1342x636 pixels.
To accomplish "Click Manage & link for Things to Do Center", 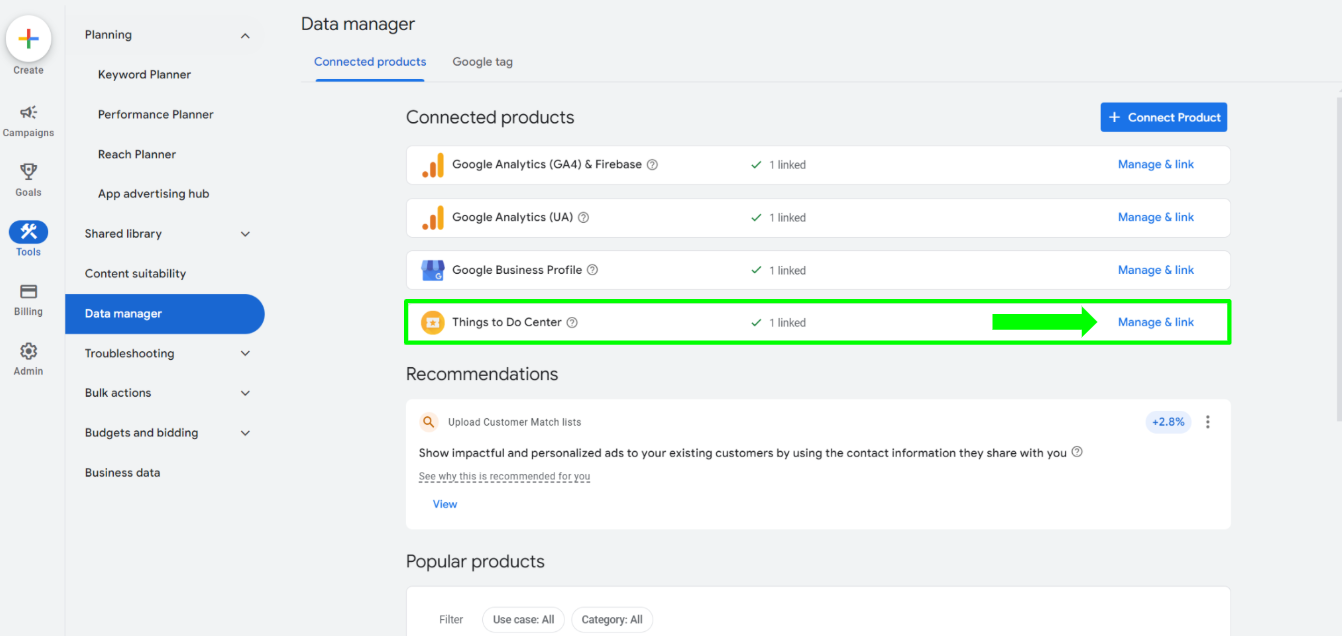I will coord(1155,323).
